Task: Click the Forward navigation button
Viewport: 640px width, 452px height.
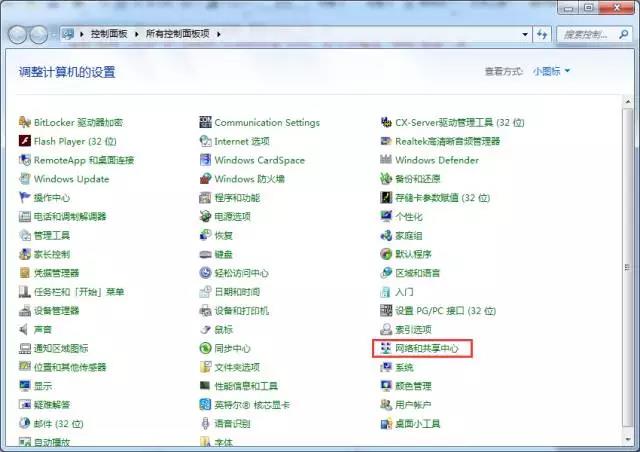Action: pos(38,35)
